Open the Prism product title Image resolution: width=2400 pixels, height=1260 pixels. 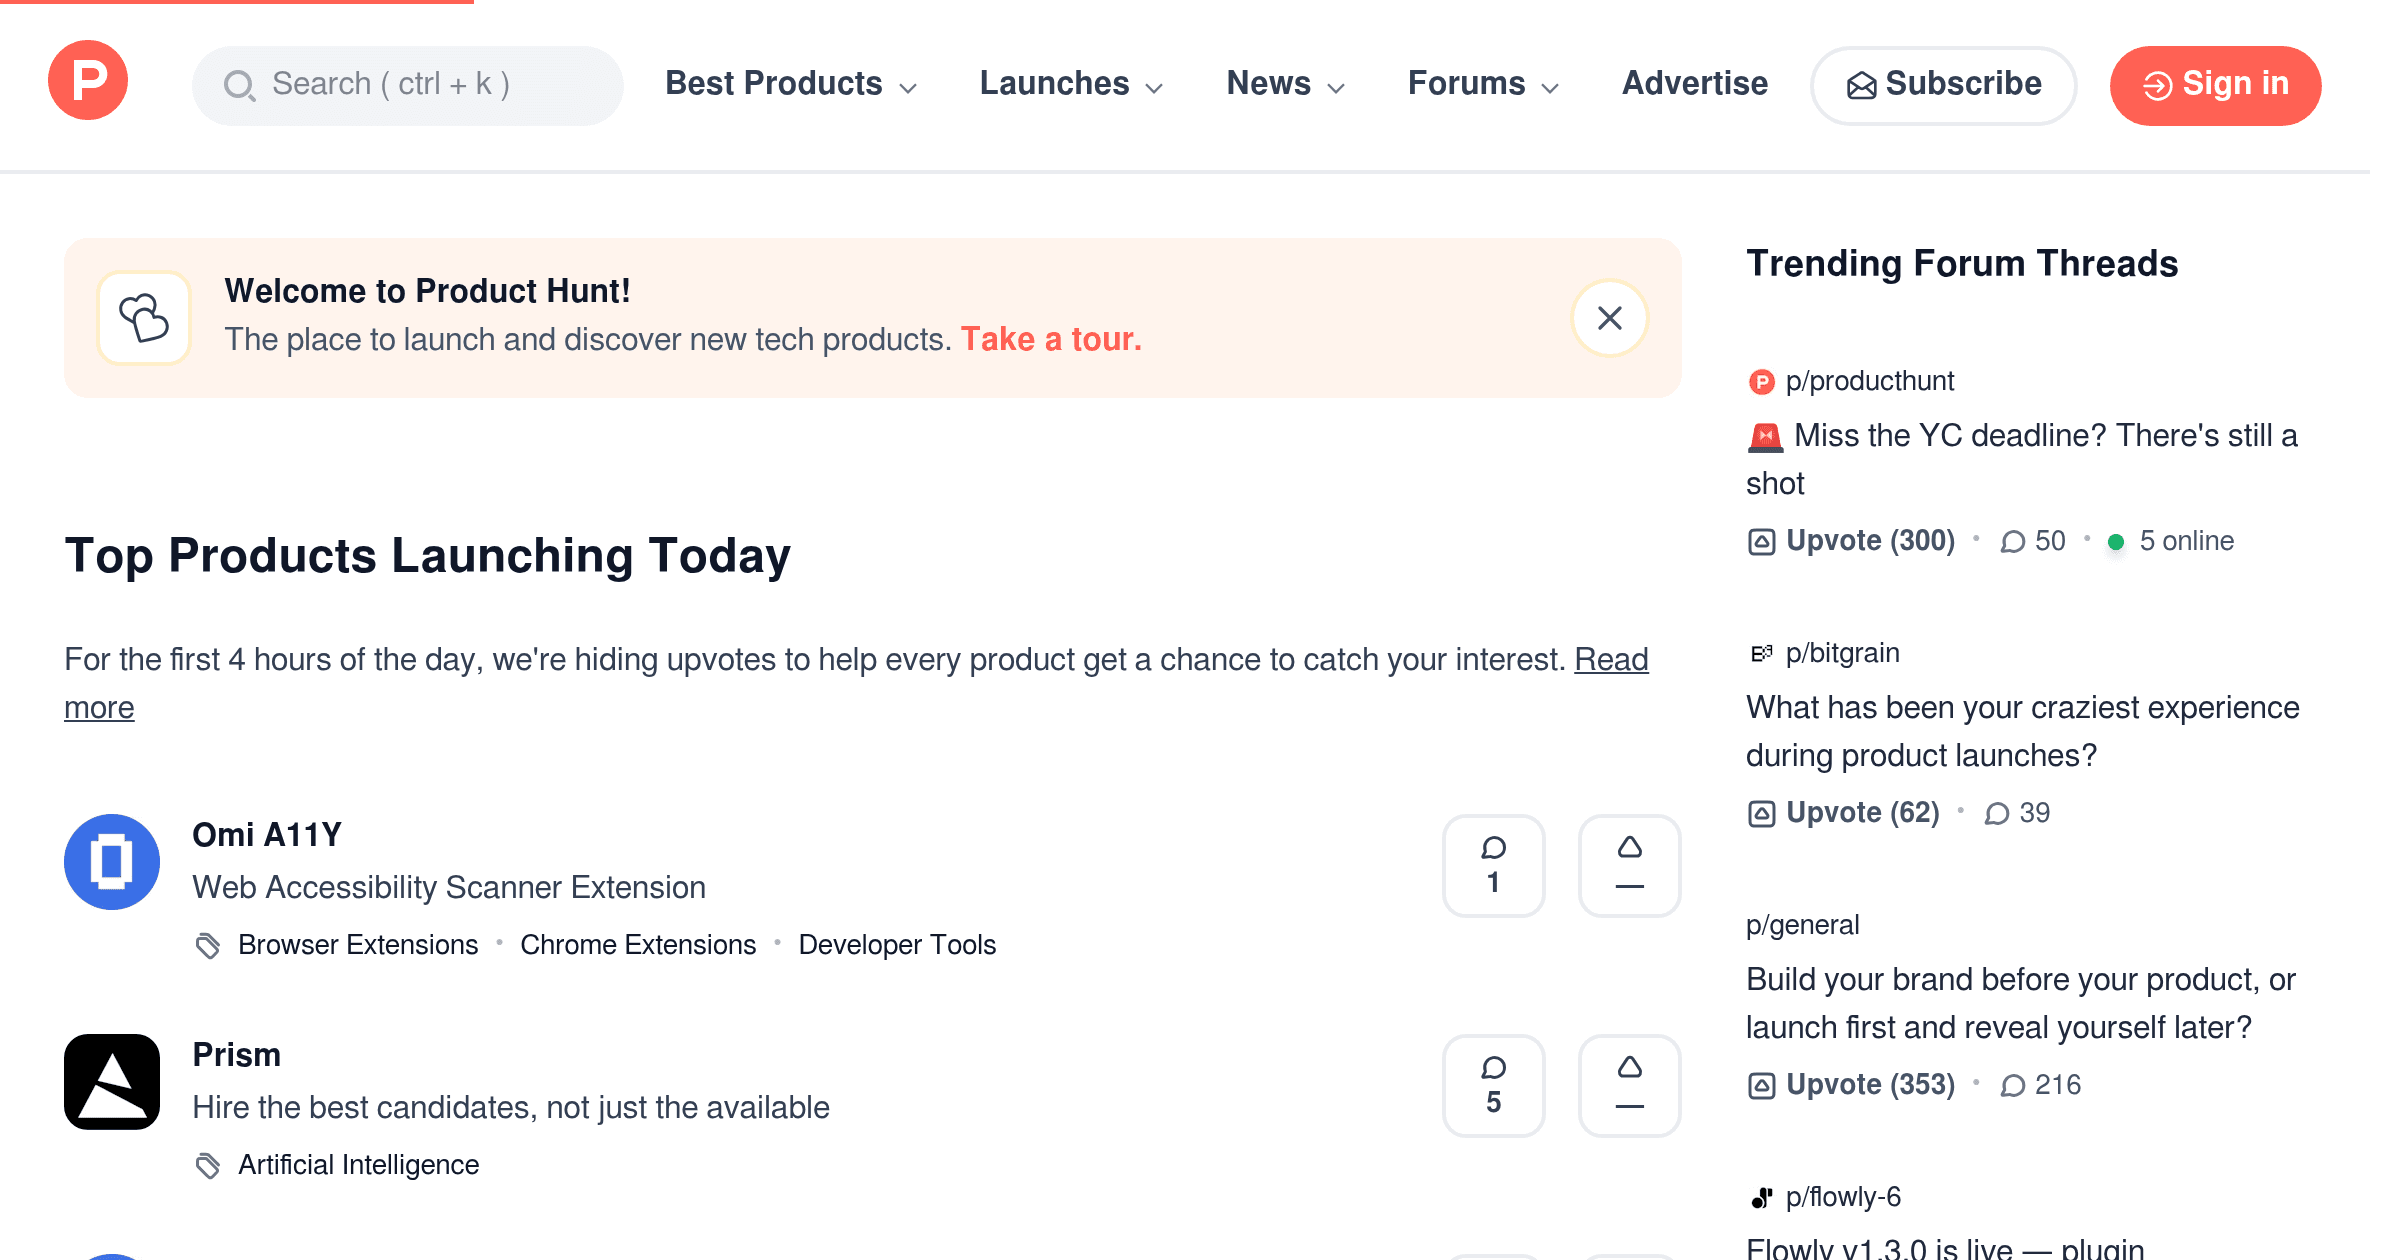(x=236, y=1055)
